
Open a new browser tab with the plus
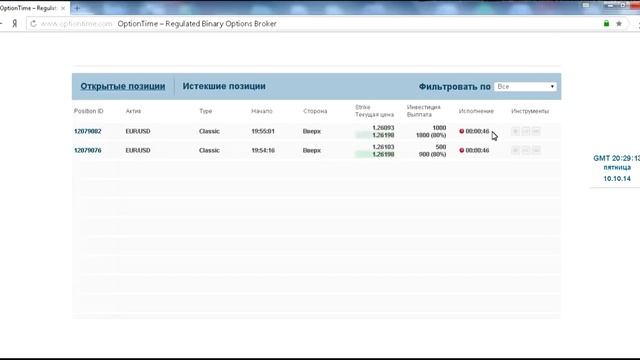[77, 8]
